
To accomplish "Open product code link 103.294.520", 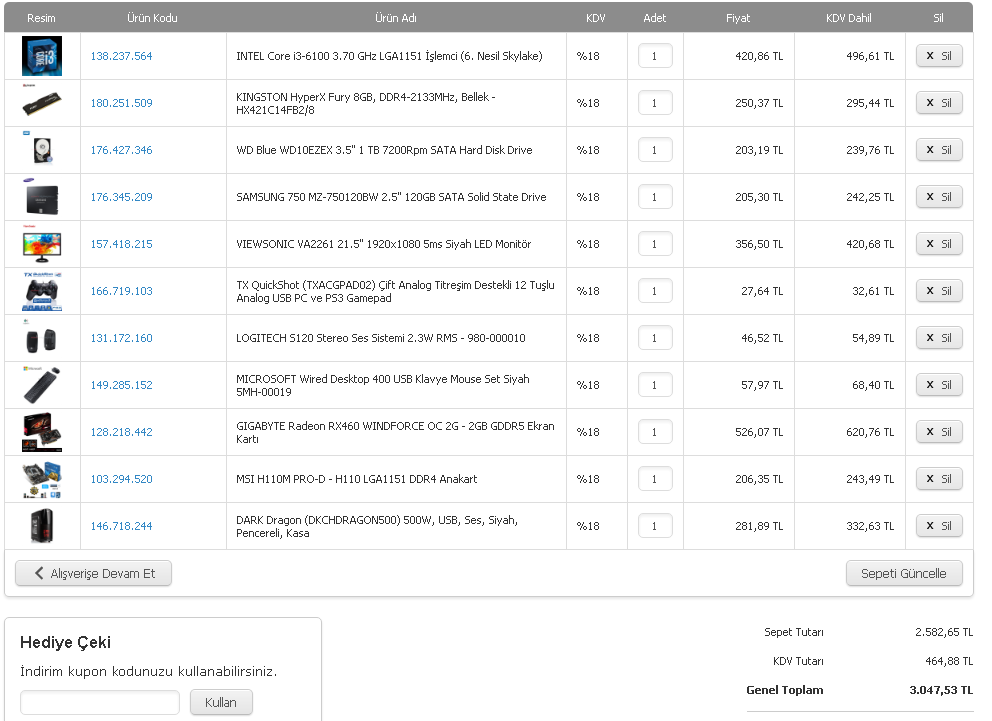I will pos(121,479).
